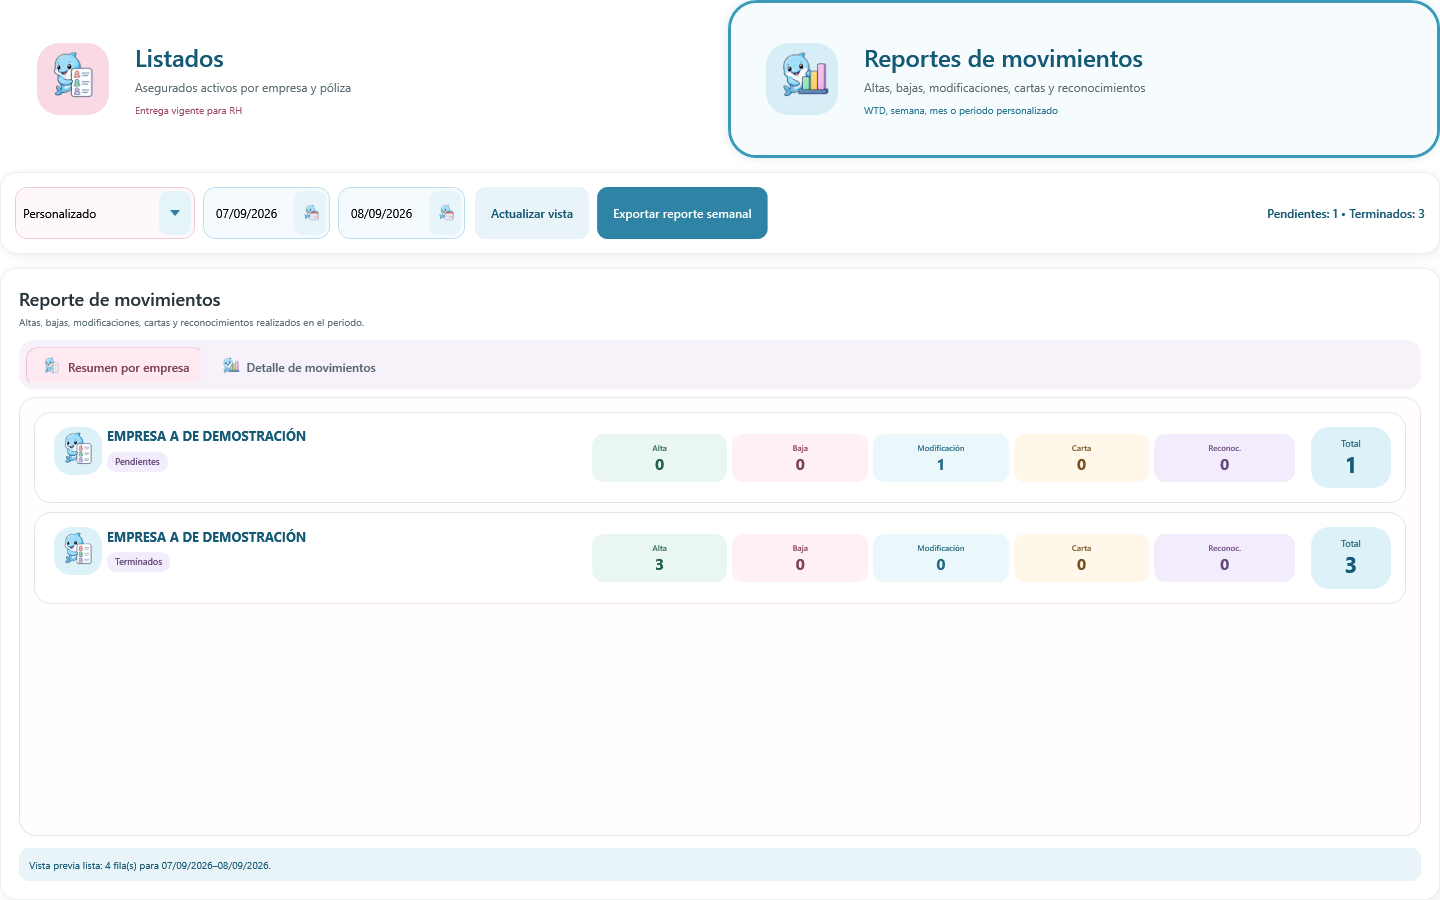Viewport: 1440px width, 900px height.
Task: Click the Terminados status badge
Action: coord(138,562)
